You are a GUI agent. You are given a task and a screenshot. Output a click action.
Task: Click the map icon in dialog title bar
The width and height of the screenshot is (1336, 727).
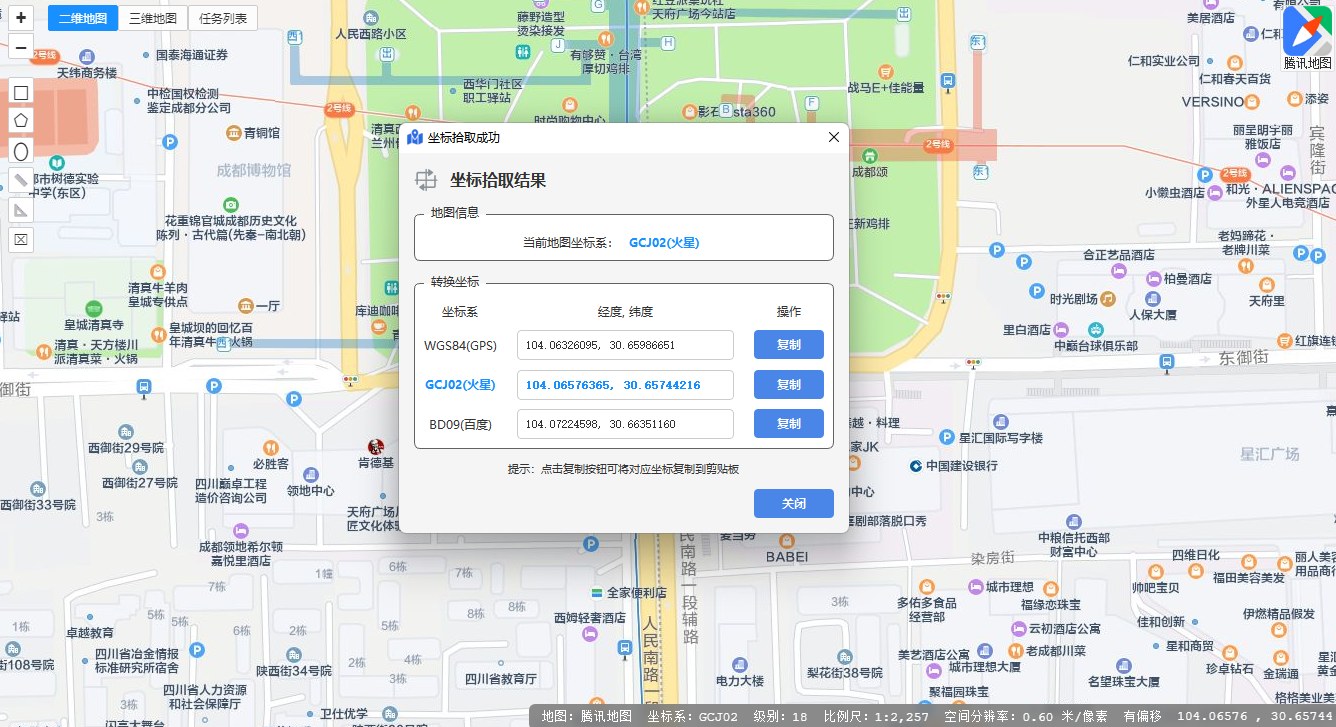click(x=415, y=137)
